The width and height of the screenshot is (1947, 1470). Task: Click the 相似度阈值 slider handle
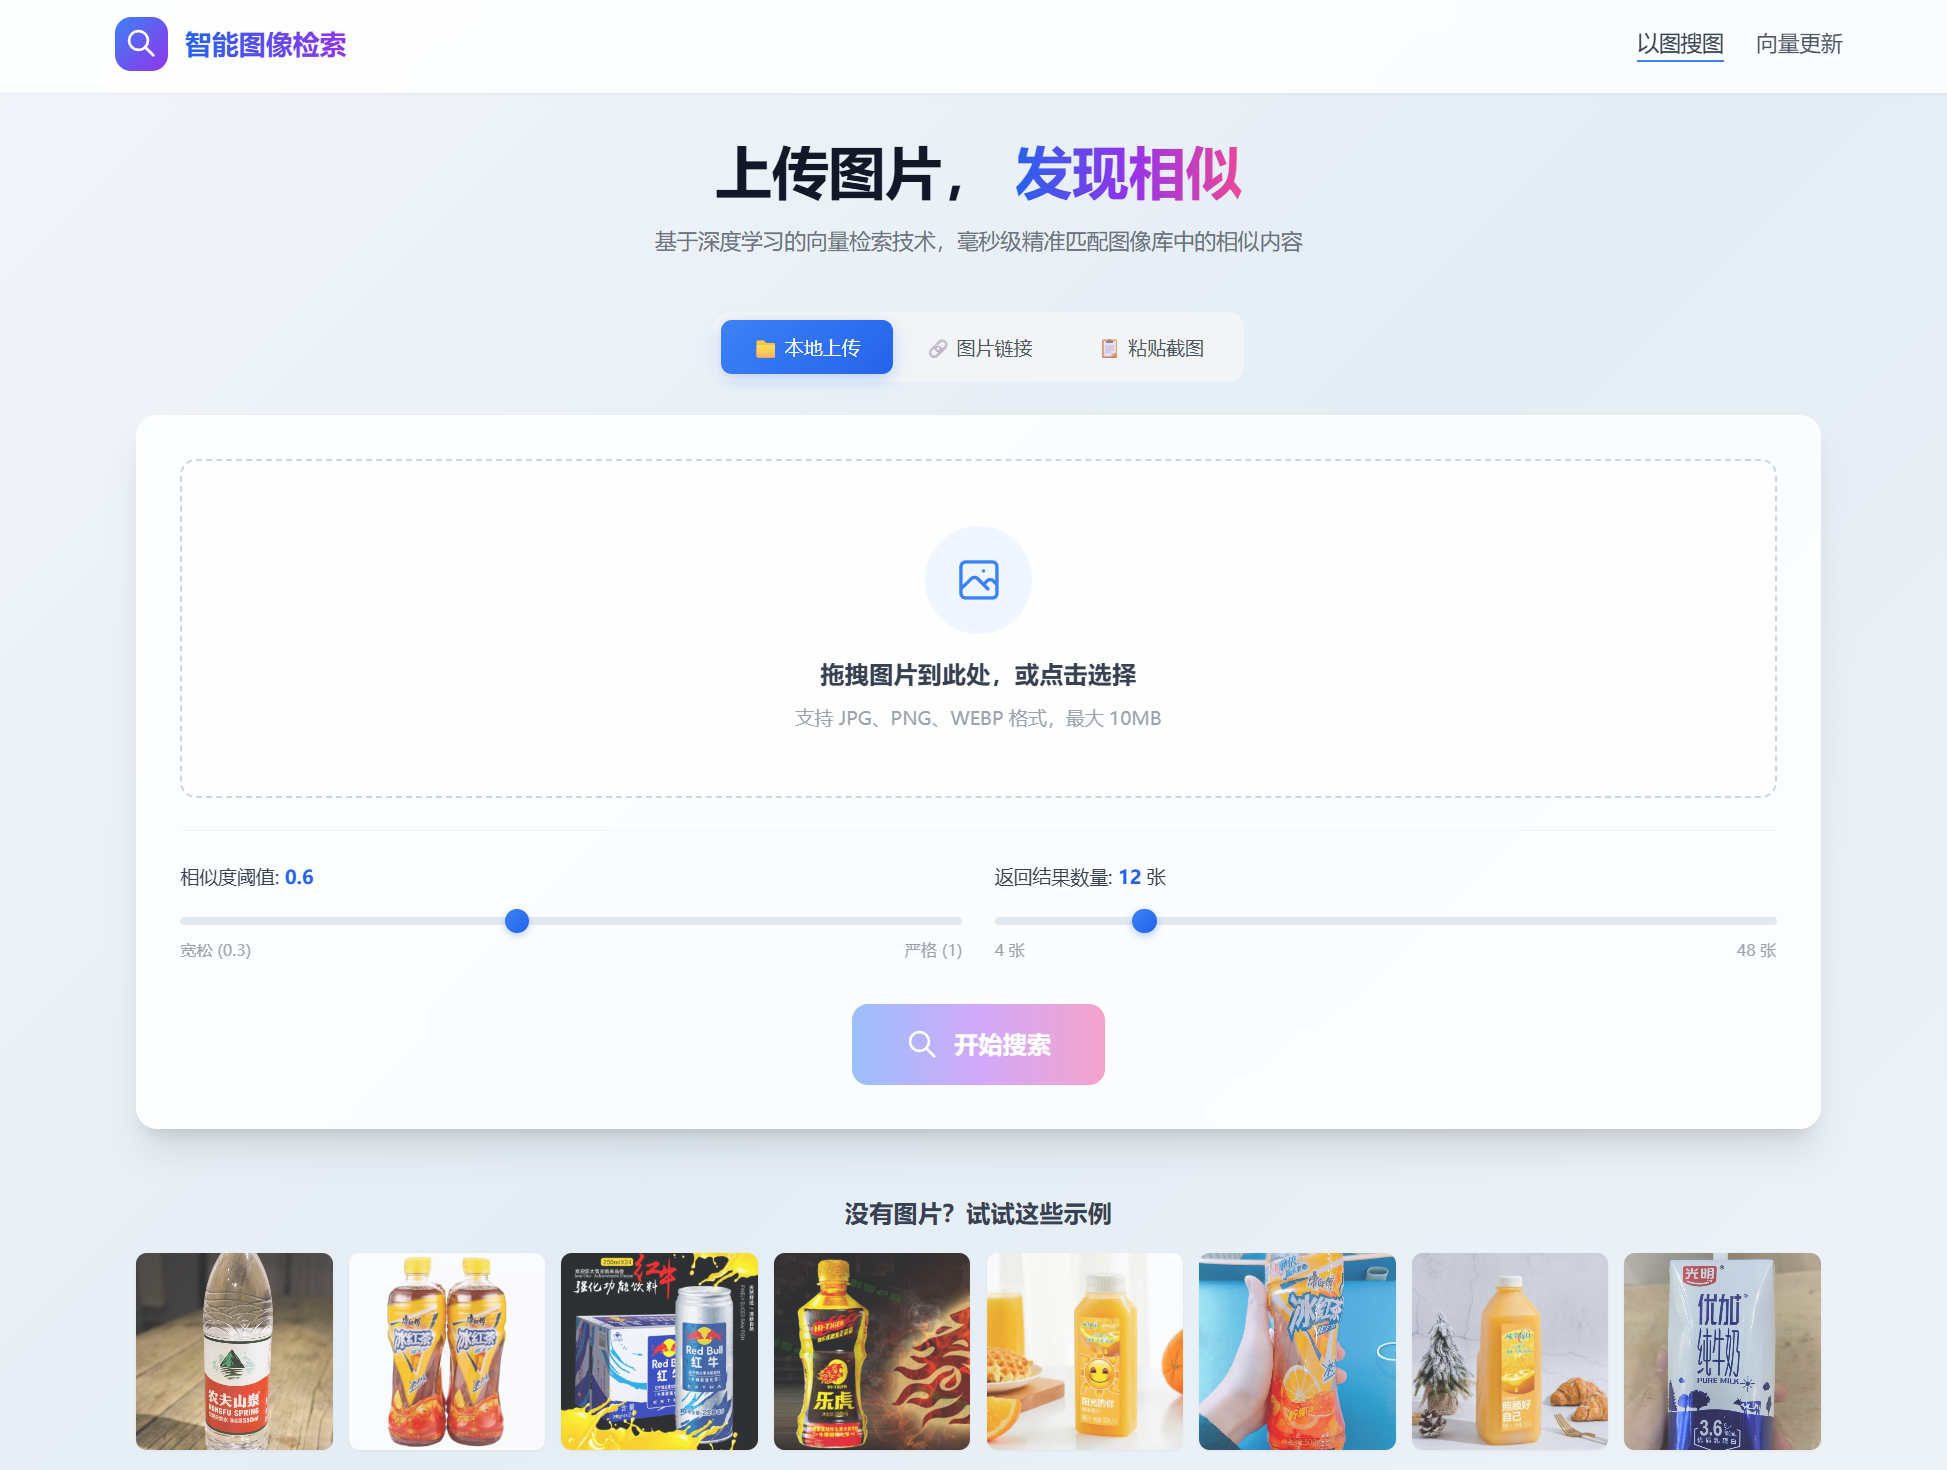[517, 921]
